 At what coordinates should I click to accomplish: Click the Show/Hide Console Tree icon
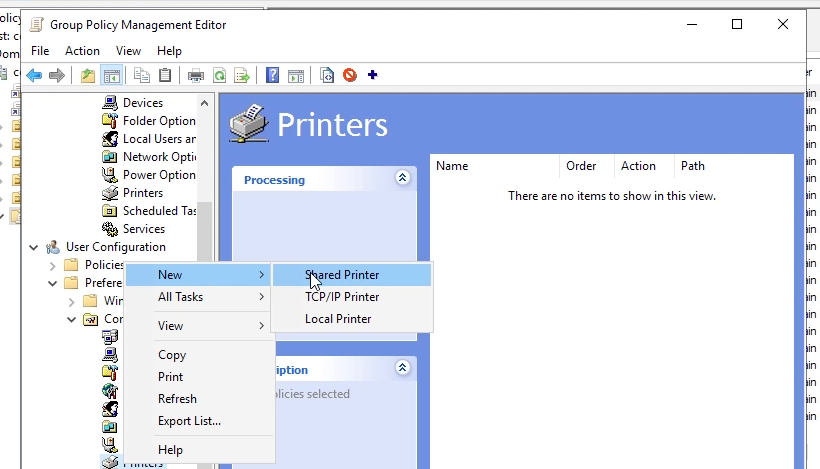[x=111, y=75]
